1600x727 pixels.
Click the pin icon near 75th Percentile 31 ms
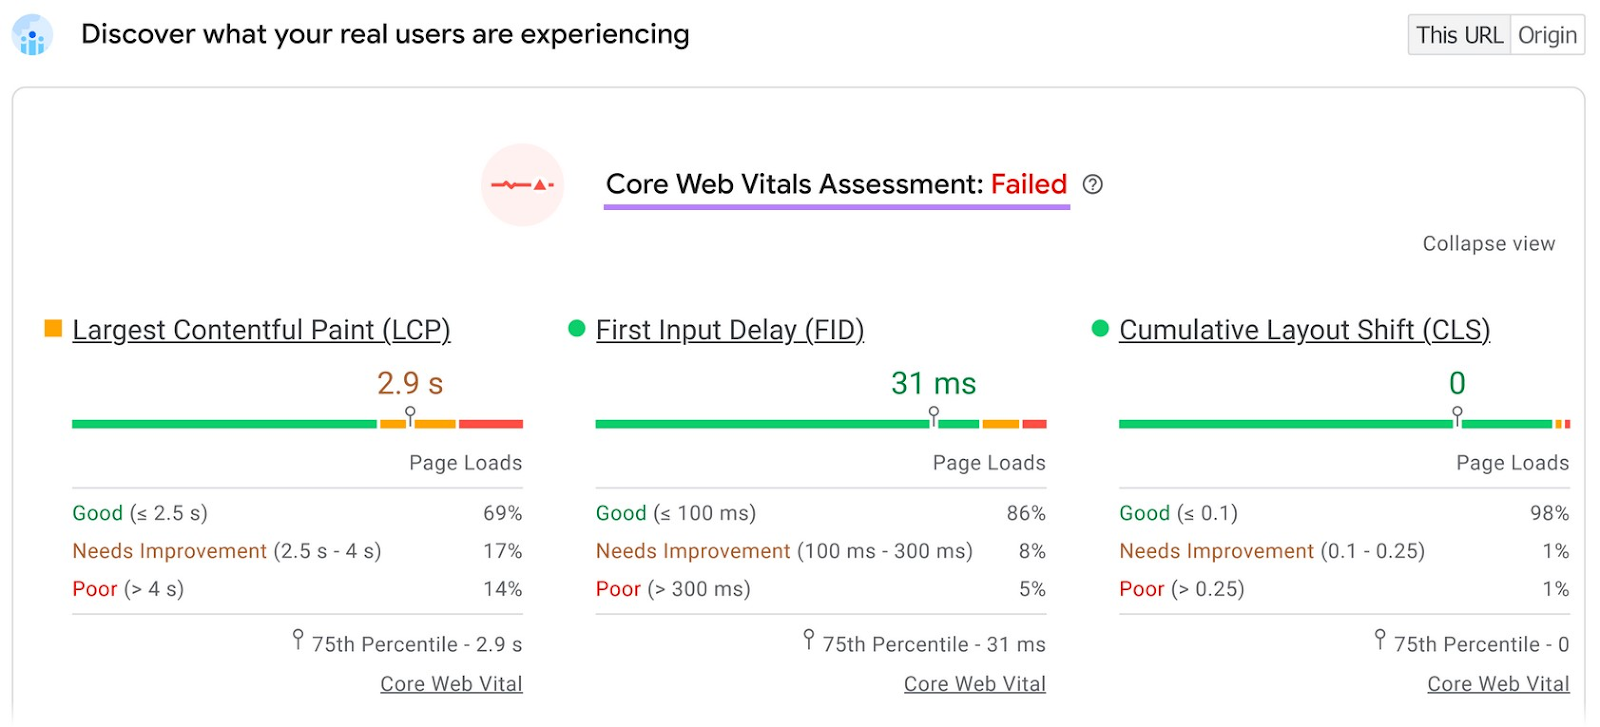[808, 637]
